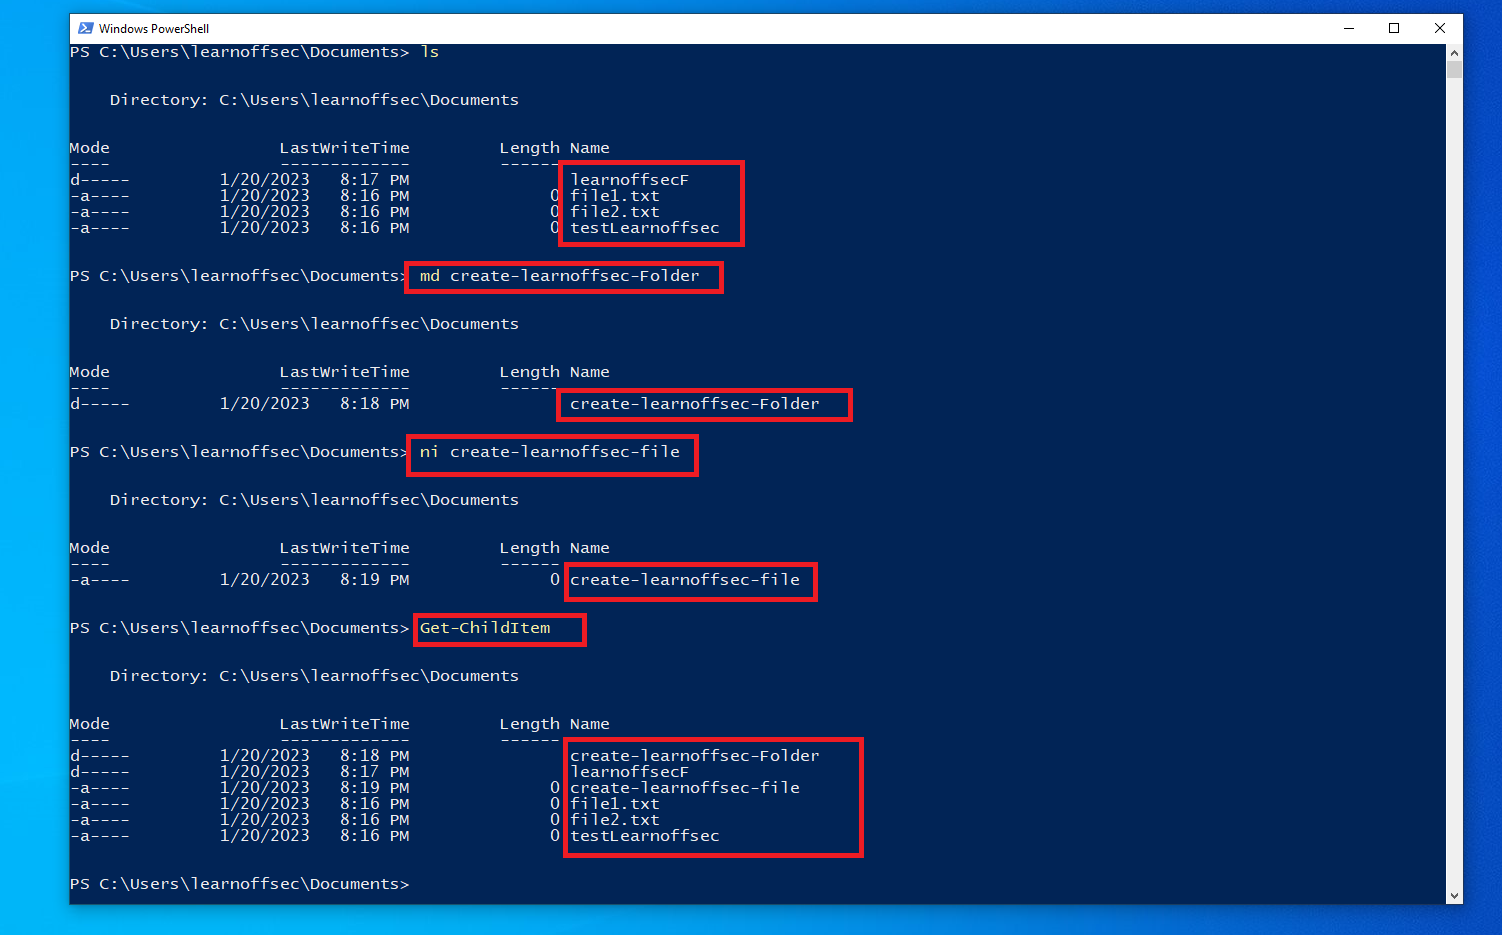Click learnoffsecF in the first ls listing
This screenshot has height=935, width=1502.
click(x=629, y=180)
